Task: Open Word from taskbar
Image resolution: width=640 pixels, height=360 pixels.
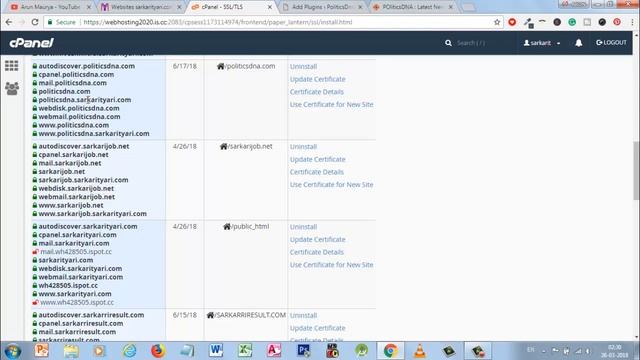Action: click(216, 351)
